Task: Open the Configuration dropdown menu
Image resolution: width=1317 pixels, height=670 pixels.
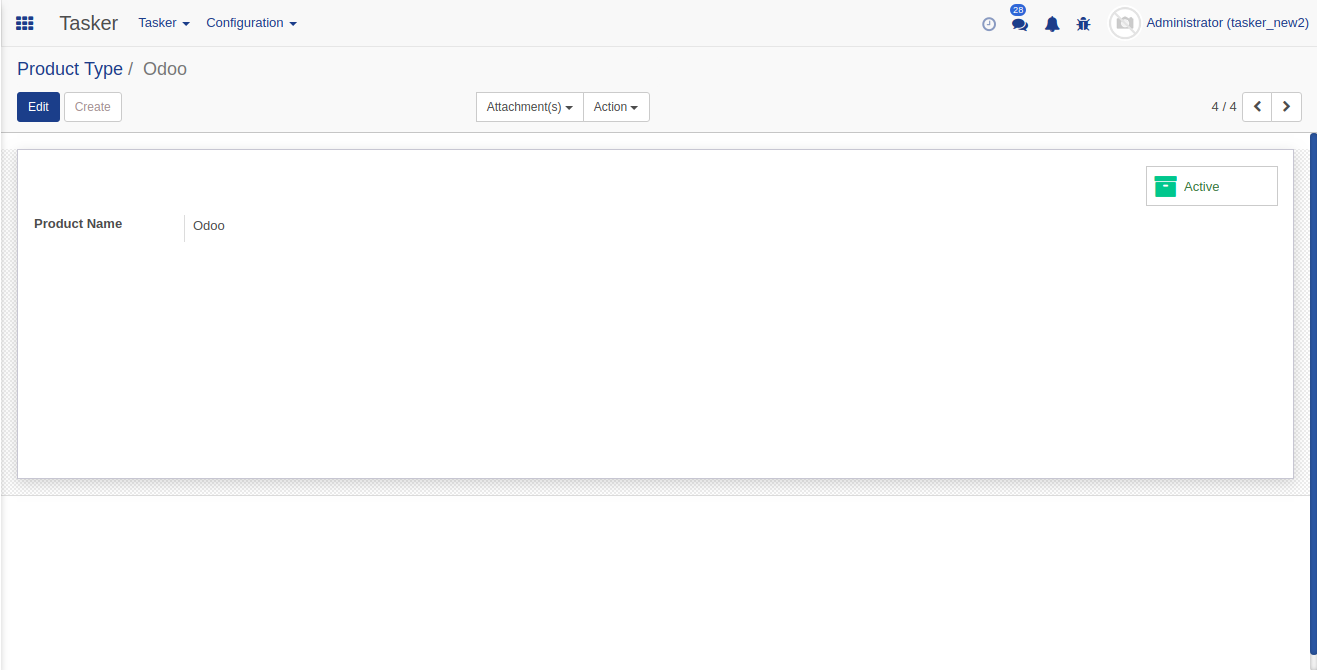Action: coord(252,23)
